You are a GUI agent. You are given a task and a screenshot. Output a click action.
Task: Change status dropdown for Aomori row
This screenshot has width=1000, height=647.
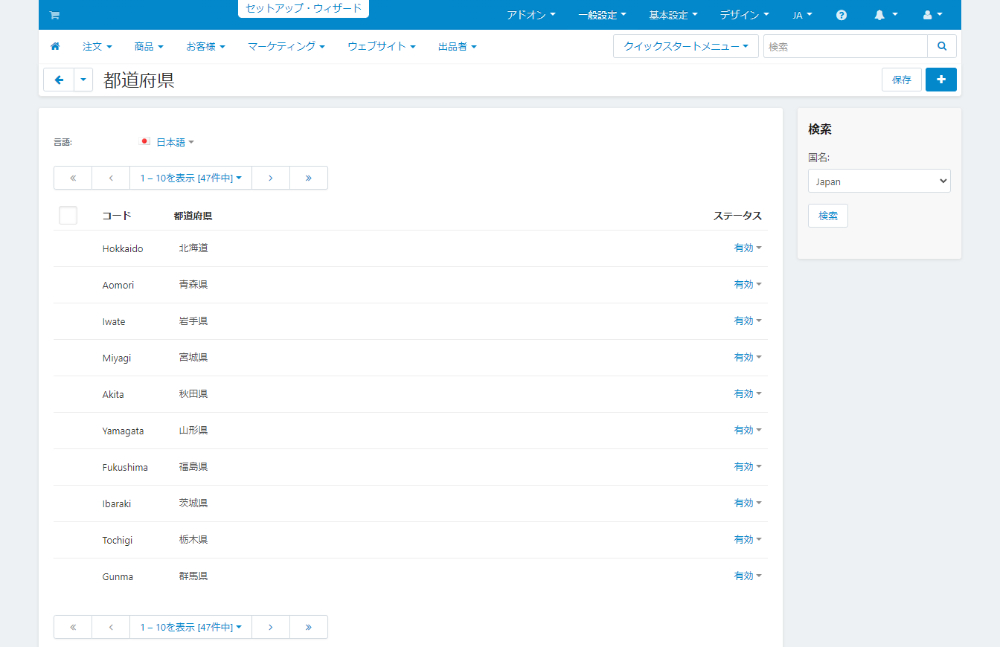(747, 285)
